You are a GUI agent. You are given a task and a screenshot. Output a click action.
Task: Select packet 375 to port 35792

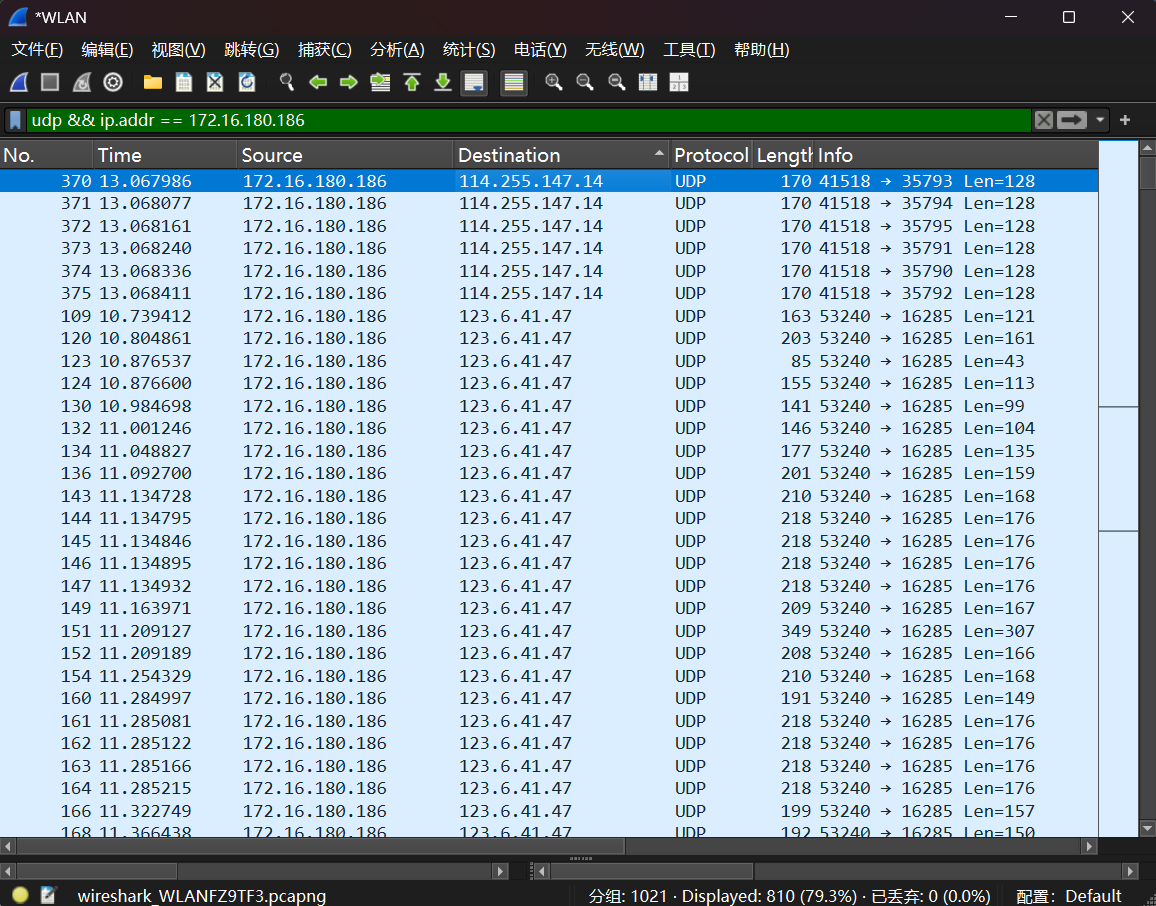pyautogui.click(x=549, y=293)
